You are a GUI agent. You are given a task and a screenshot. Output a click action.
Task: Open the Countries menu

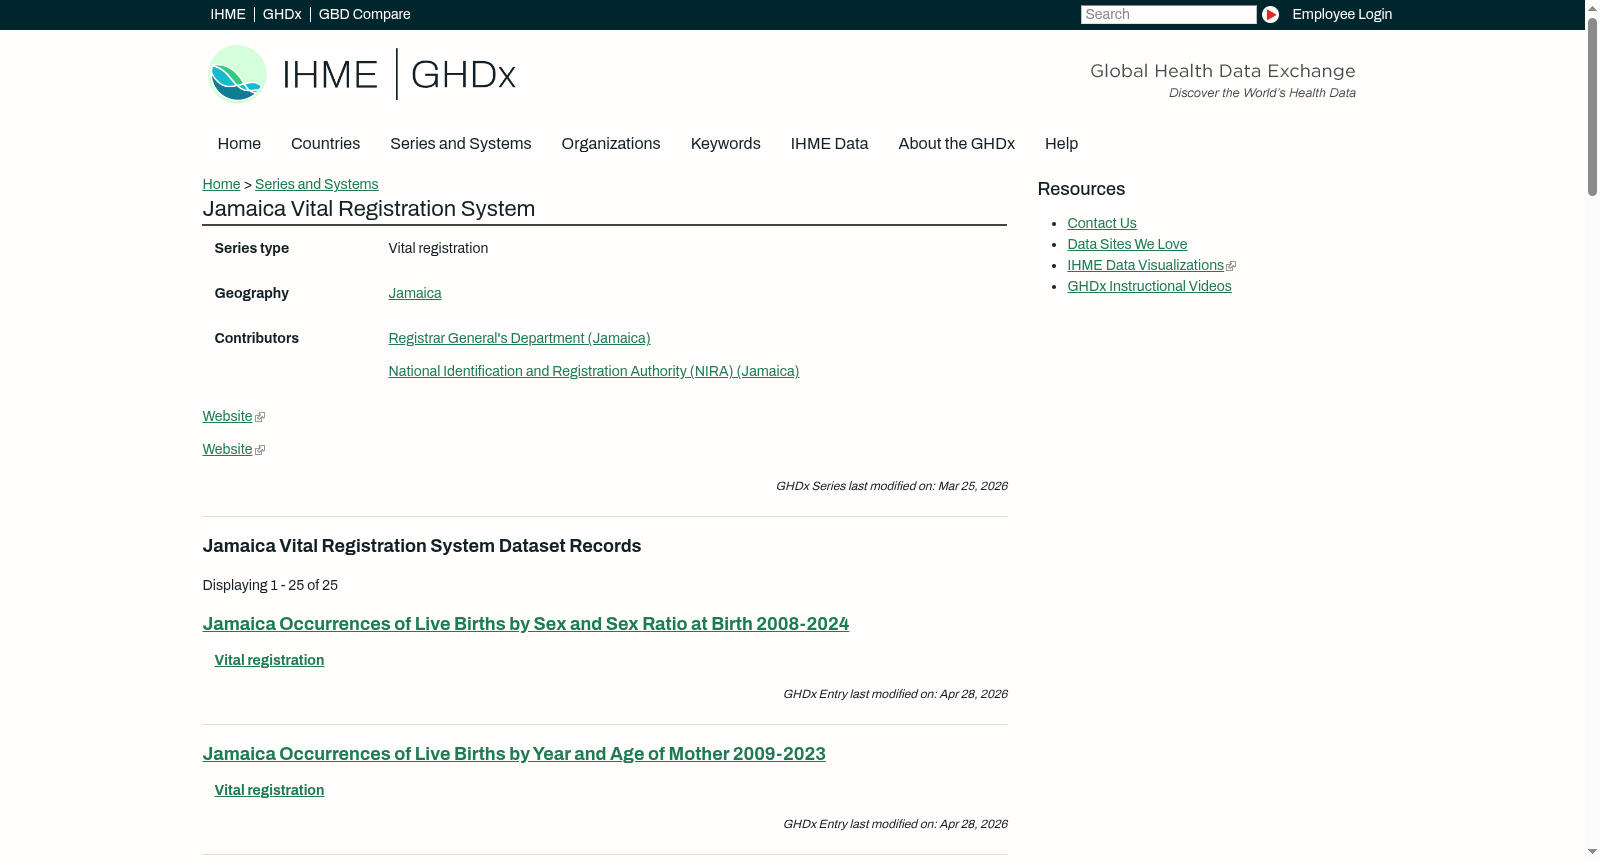325,144
